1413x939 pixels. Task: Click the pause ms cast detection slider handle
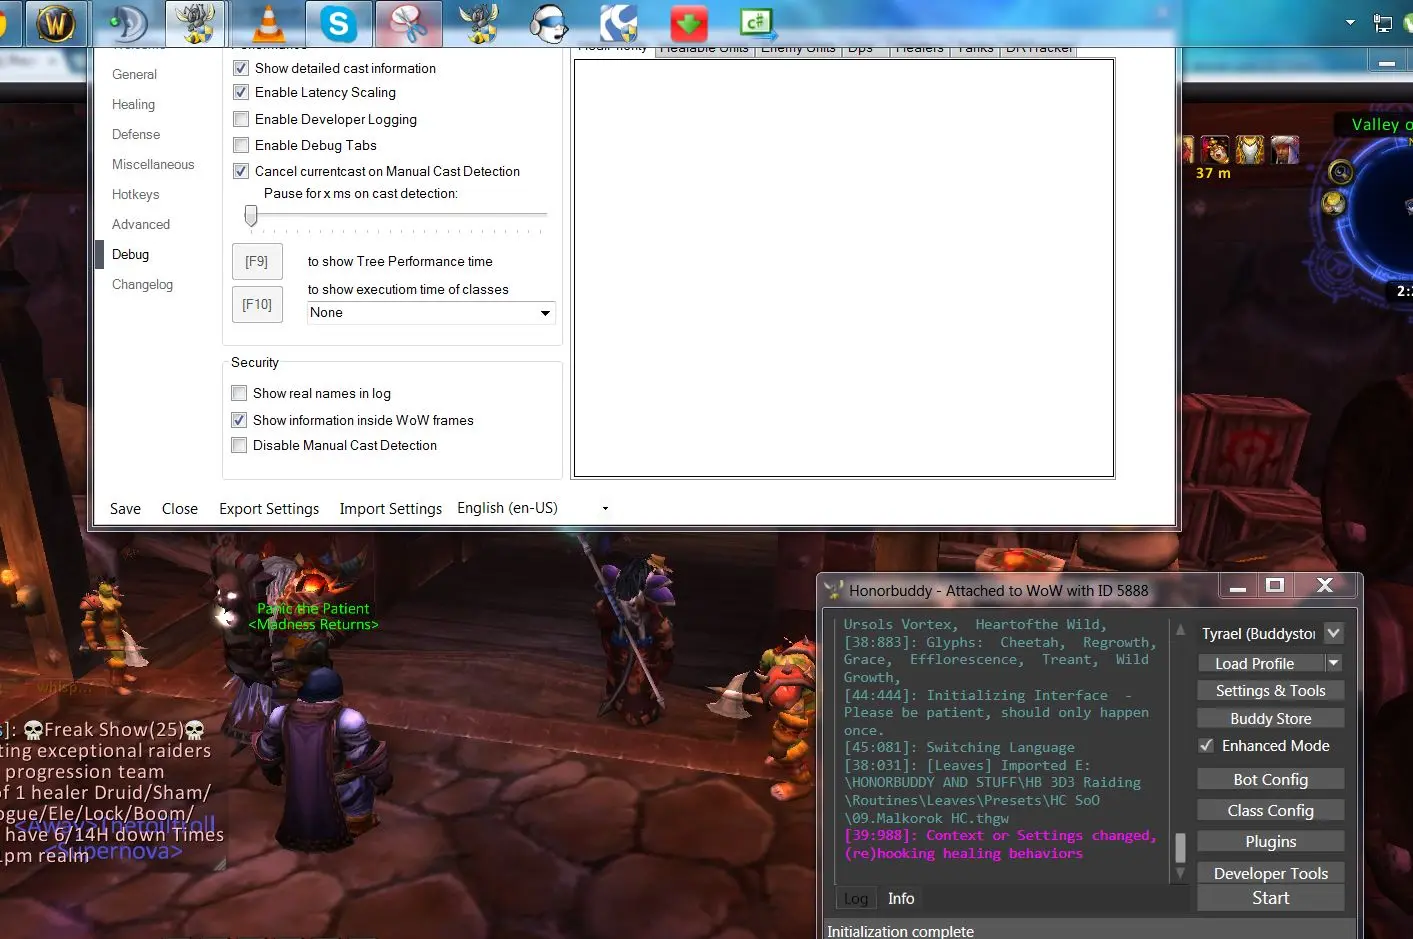point(251,215)
